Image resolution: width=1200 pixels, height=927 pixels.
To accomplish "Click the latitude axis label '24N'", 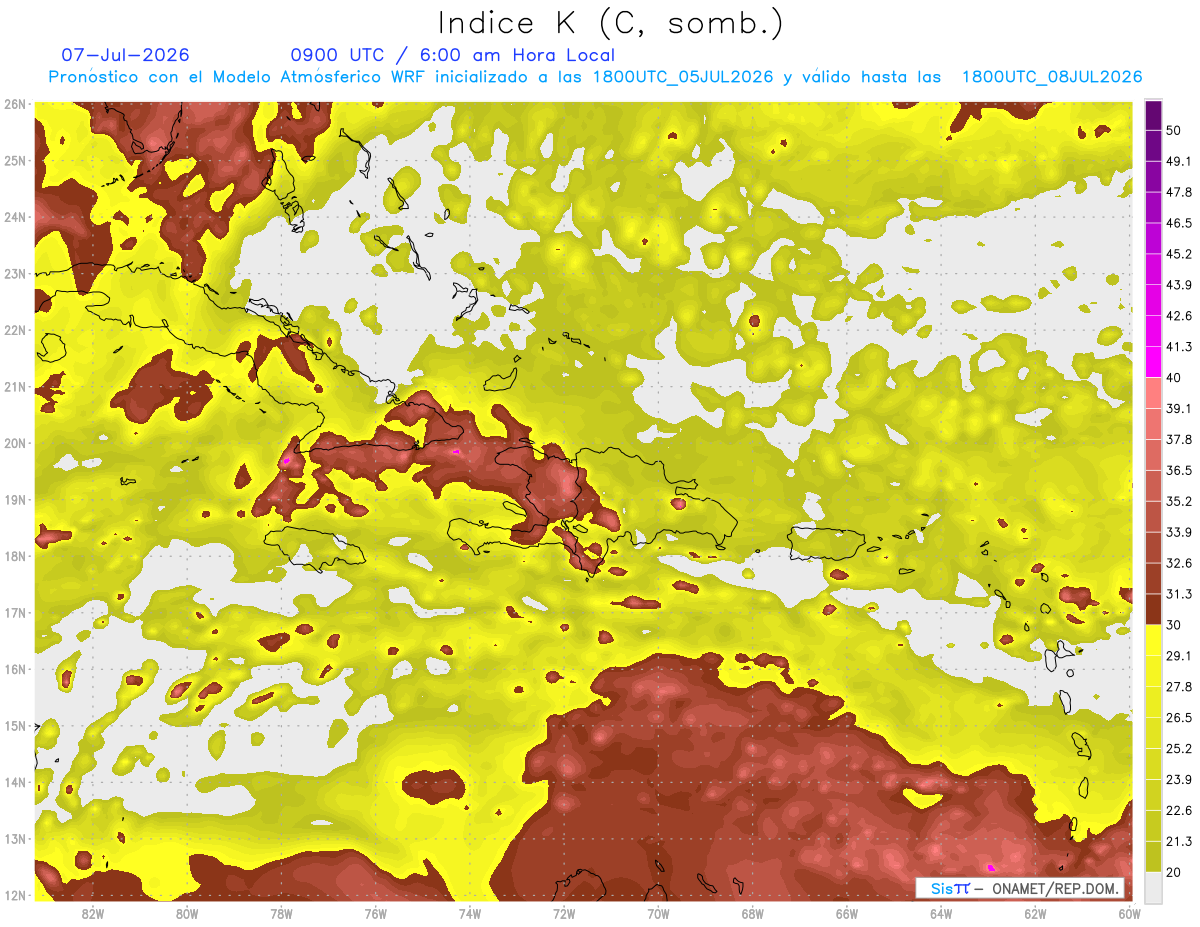I will 15,217.
